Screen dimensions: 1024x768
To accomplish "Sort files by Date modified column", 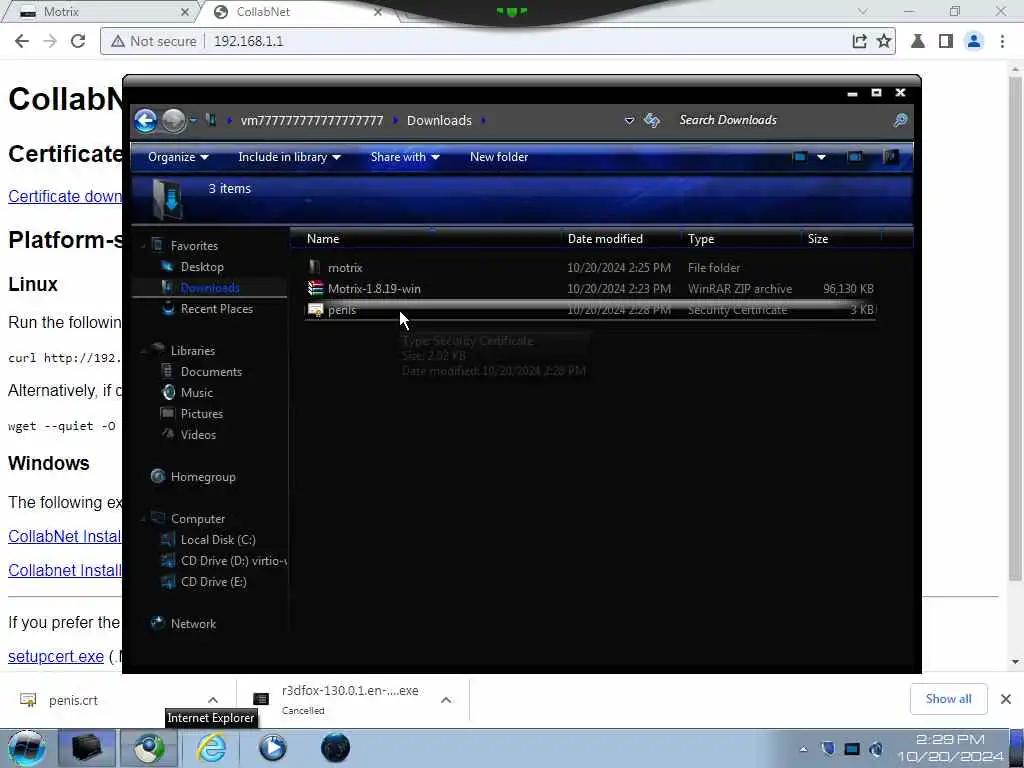I will [x=605, y=238].
